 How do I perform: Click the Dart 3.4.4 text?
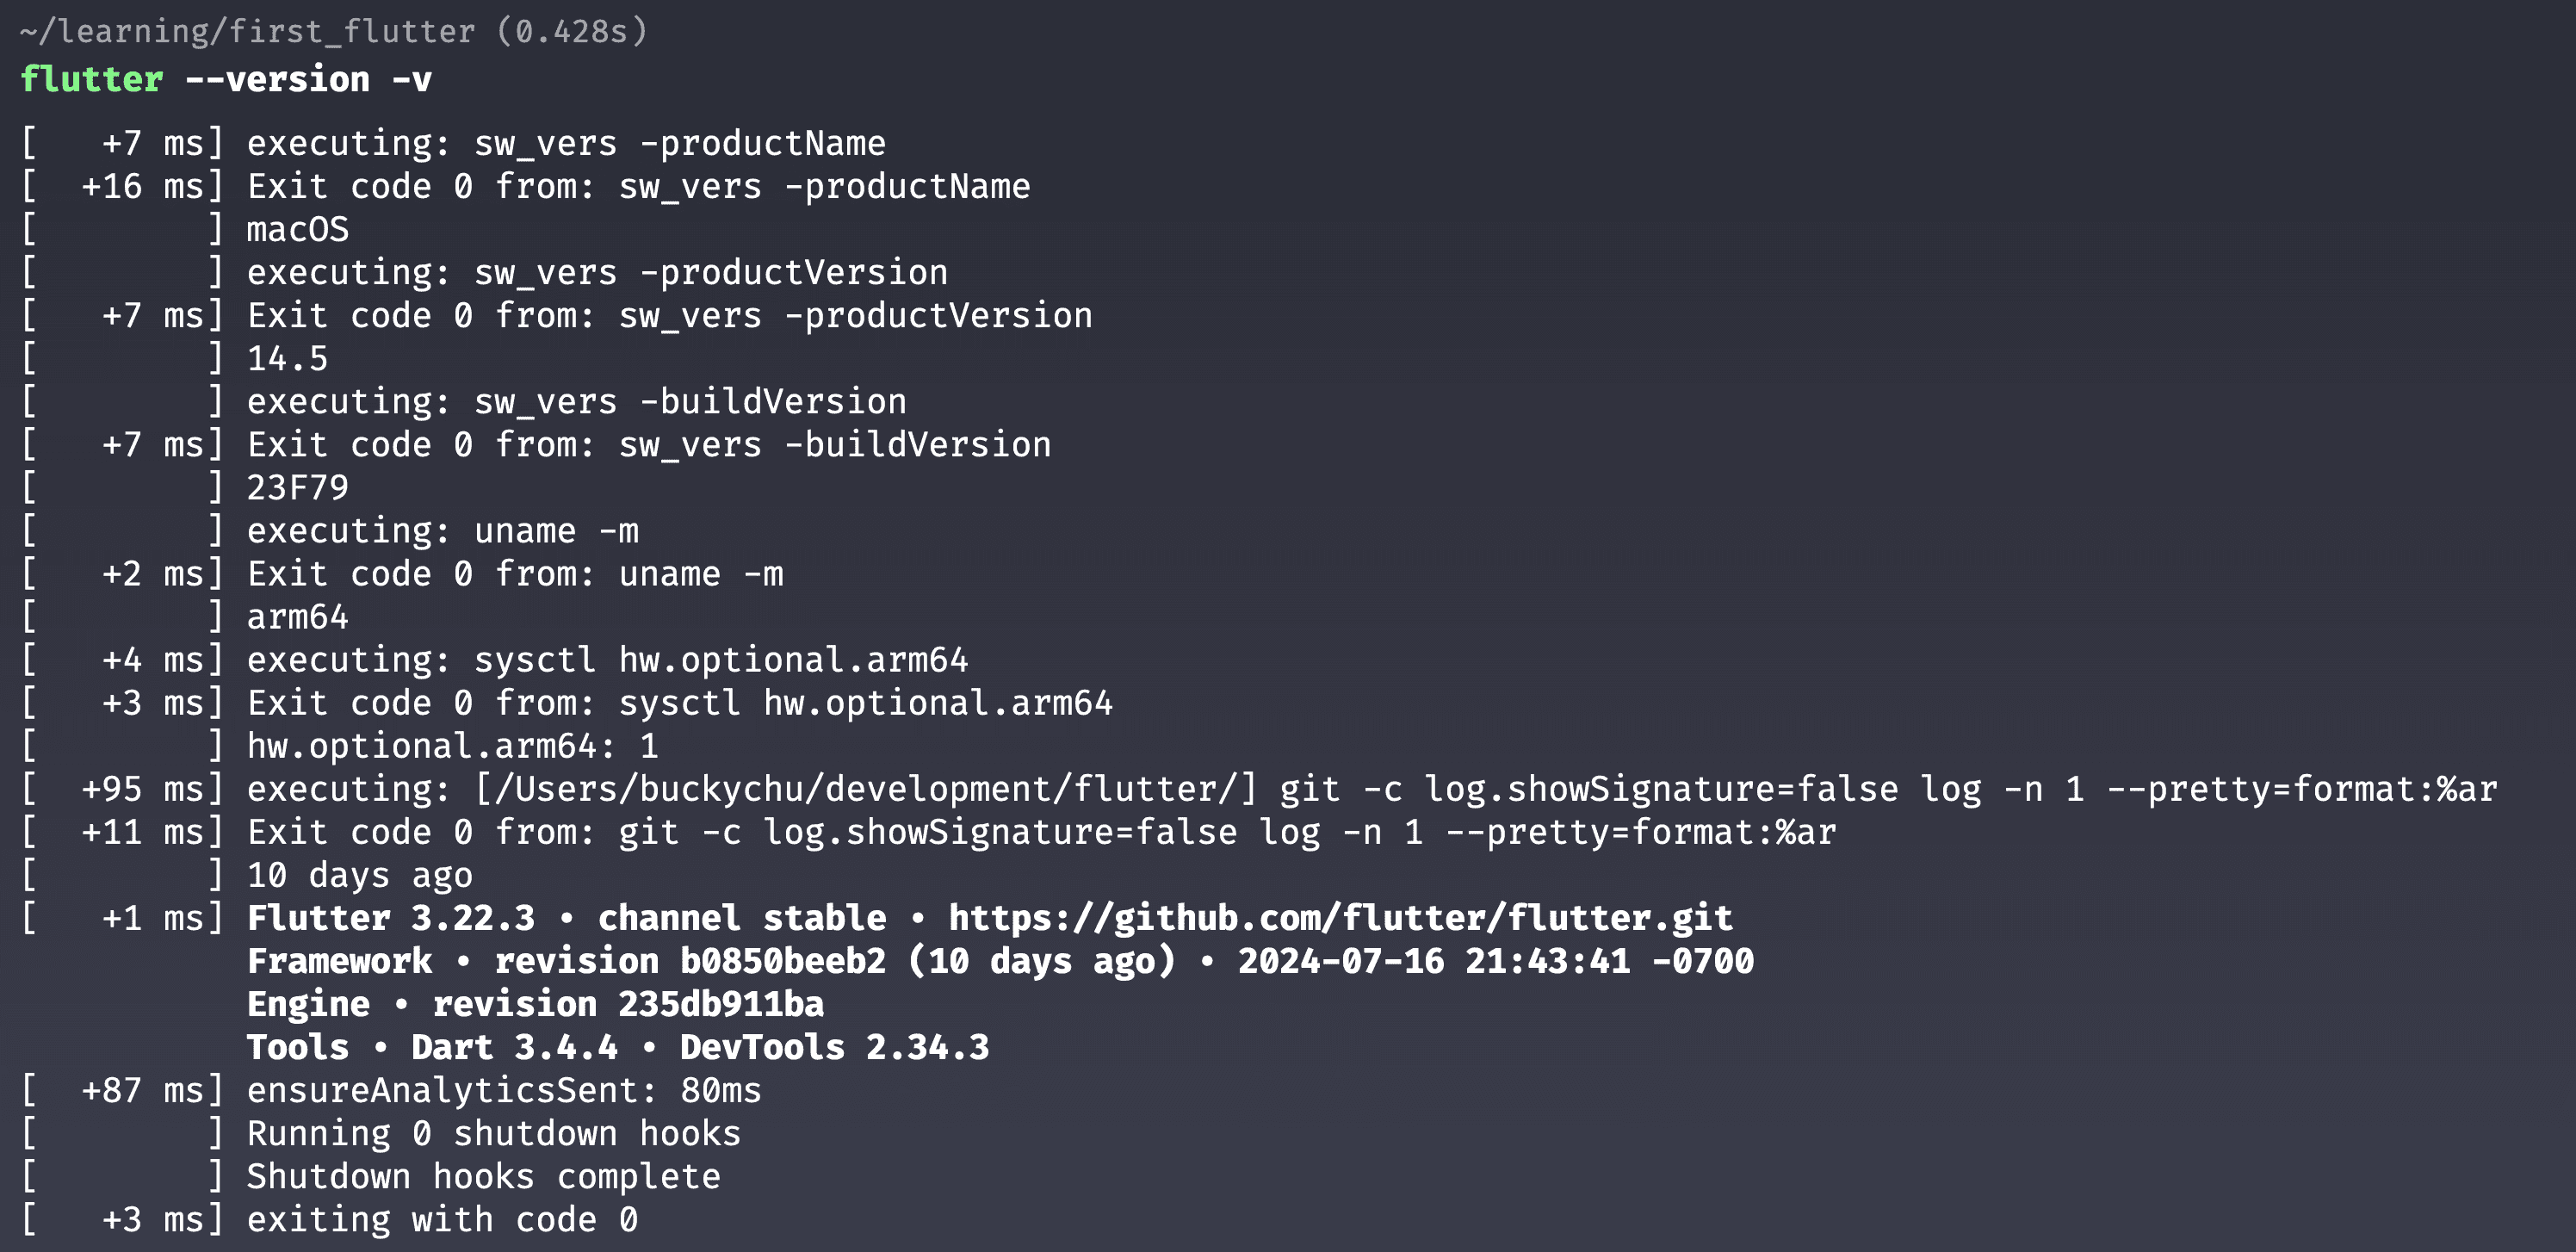coord(514,1046)
